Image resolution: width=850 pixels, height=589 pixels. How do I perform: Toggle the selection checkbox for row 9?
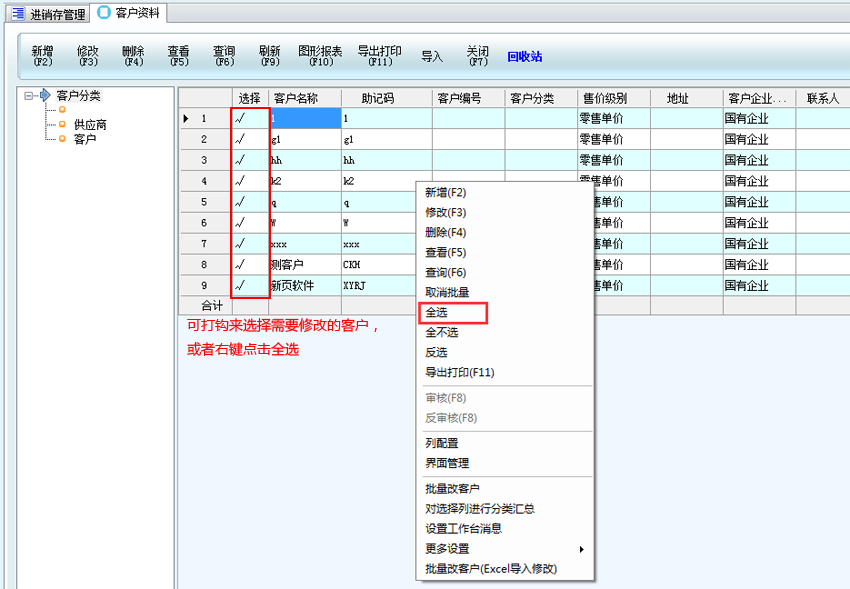[240, 286]
